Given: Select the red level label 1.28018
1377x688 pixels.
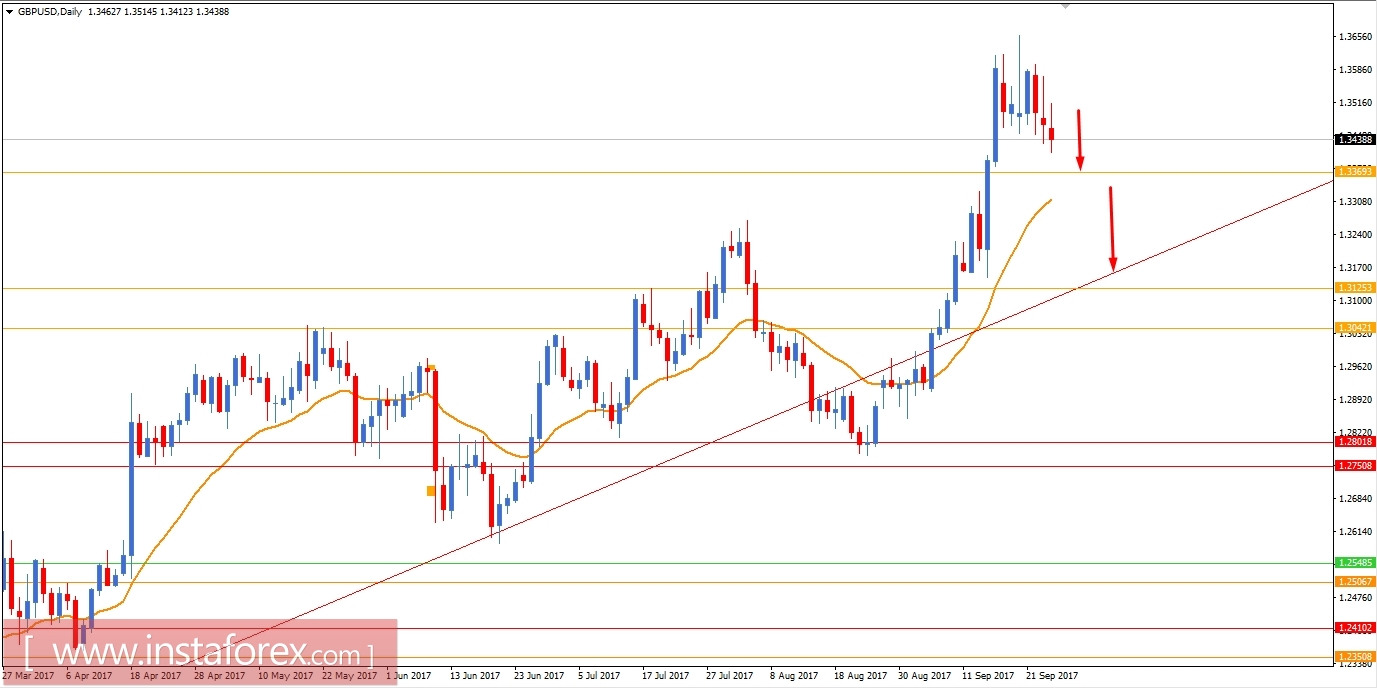Looking at the screenshot, I should pos(1355,441).
